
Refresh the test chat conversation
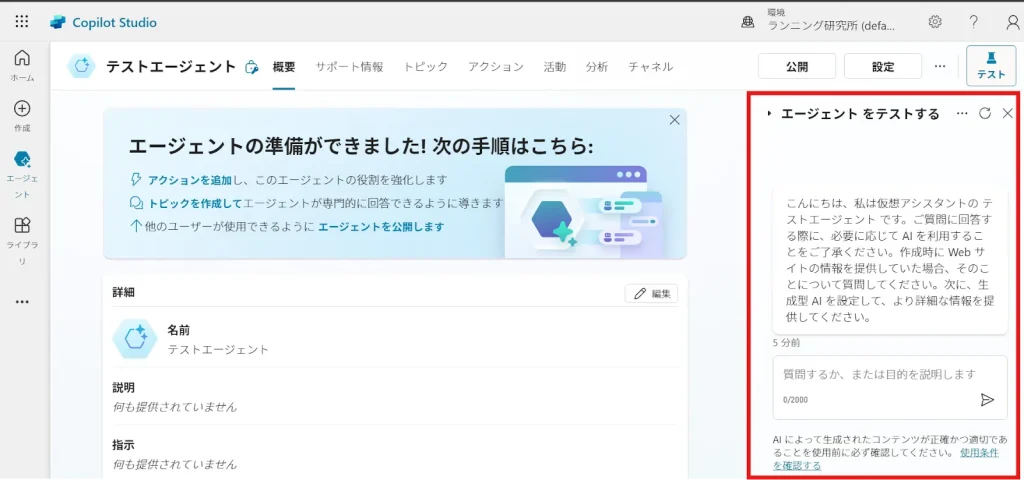click(985, 114)
